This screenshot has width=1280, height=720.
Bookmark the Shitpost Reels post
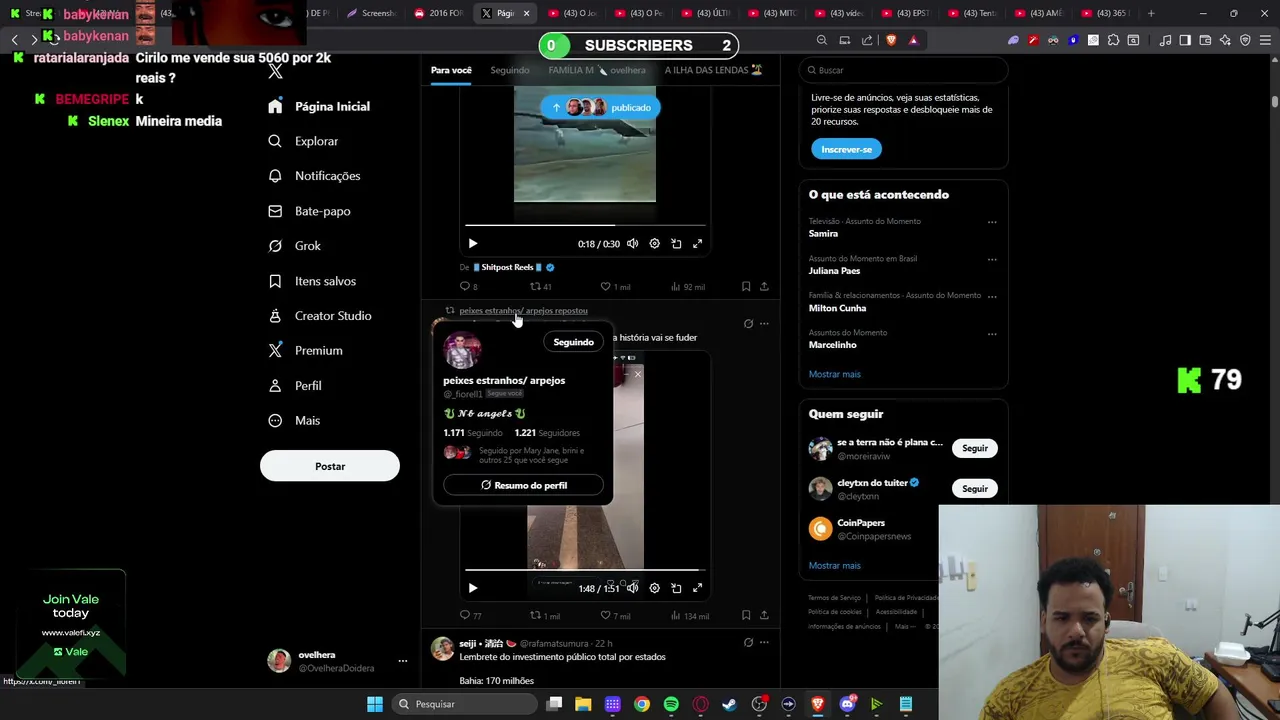point(746,287)
